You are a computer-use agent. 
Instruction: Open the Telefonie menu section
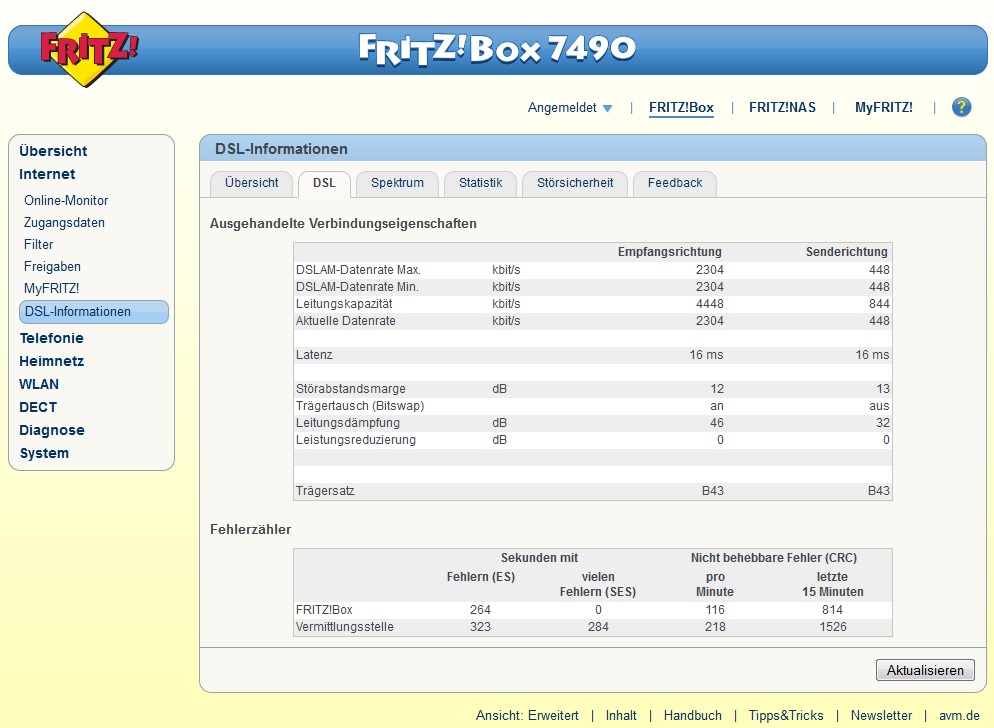click(x=51, y=338)
